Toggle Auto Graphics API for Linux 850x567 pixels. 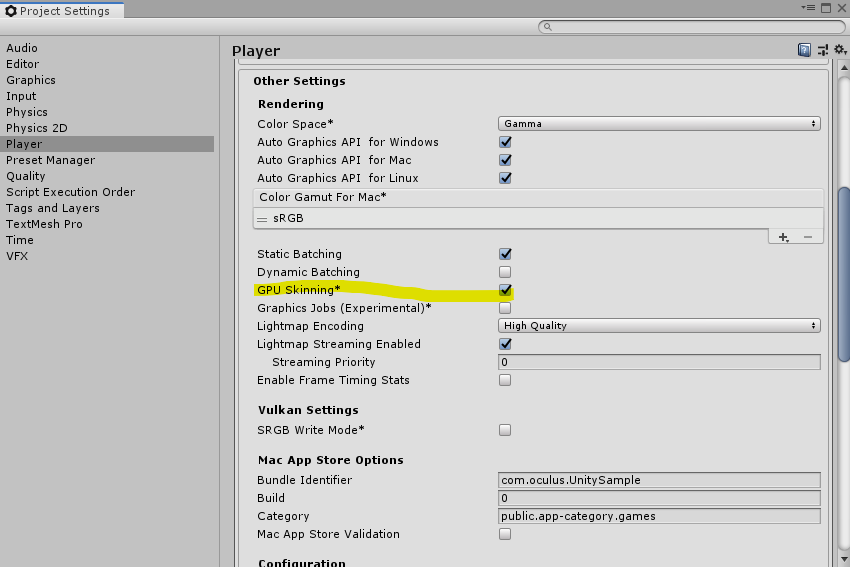(x=505, y=178)
